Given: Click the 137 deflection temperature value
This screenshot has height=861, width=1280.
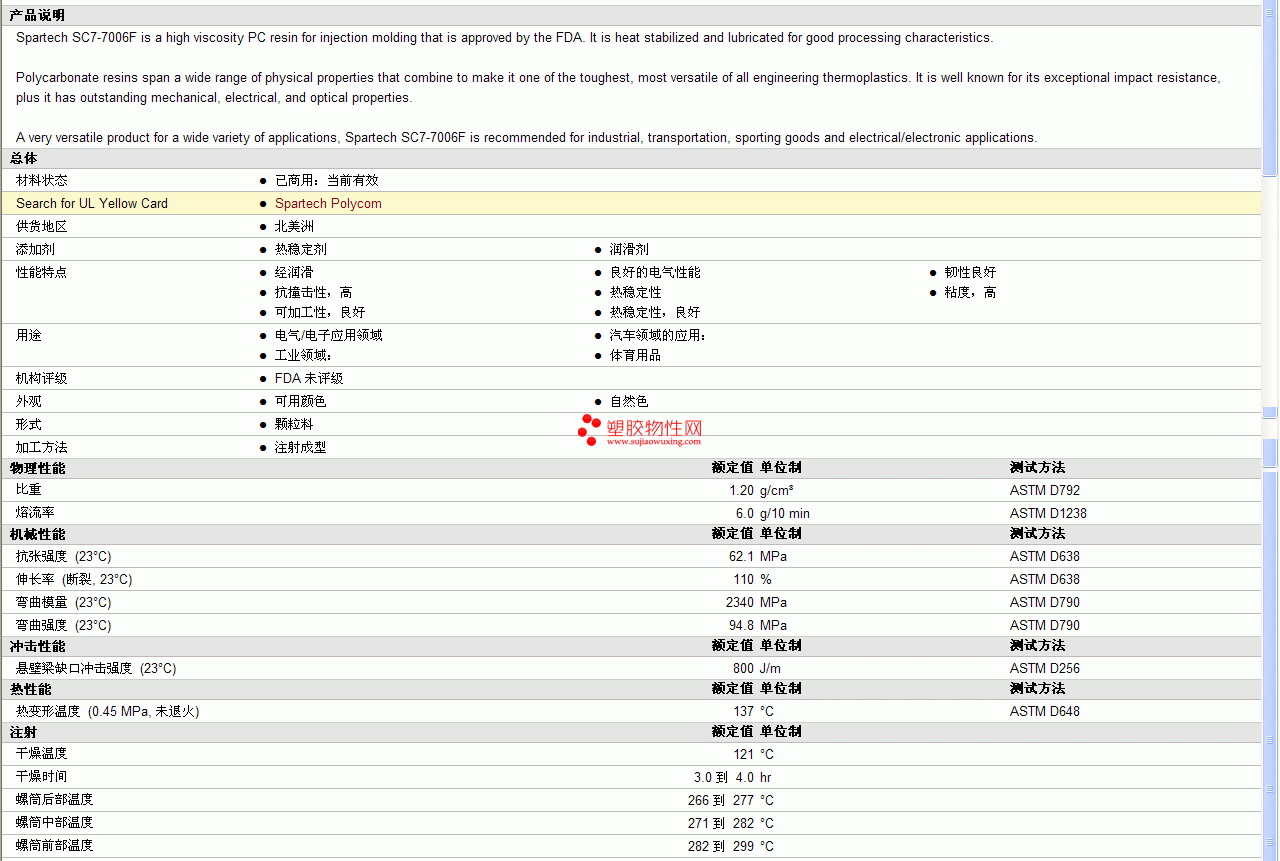Looking at the screenshot, I should point(744,711).
